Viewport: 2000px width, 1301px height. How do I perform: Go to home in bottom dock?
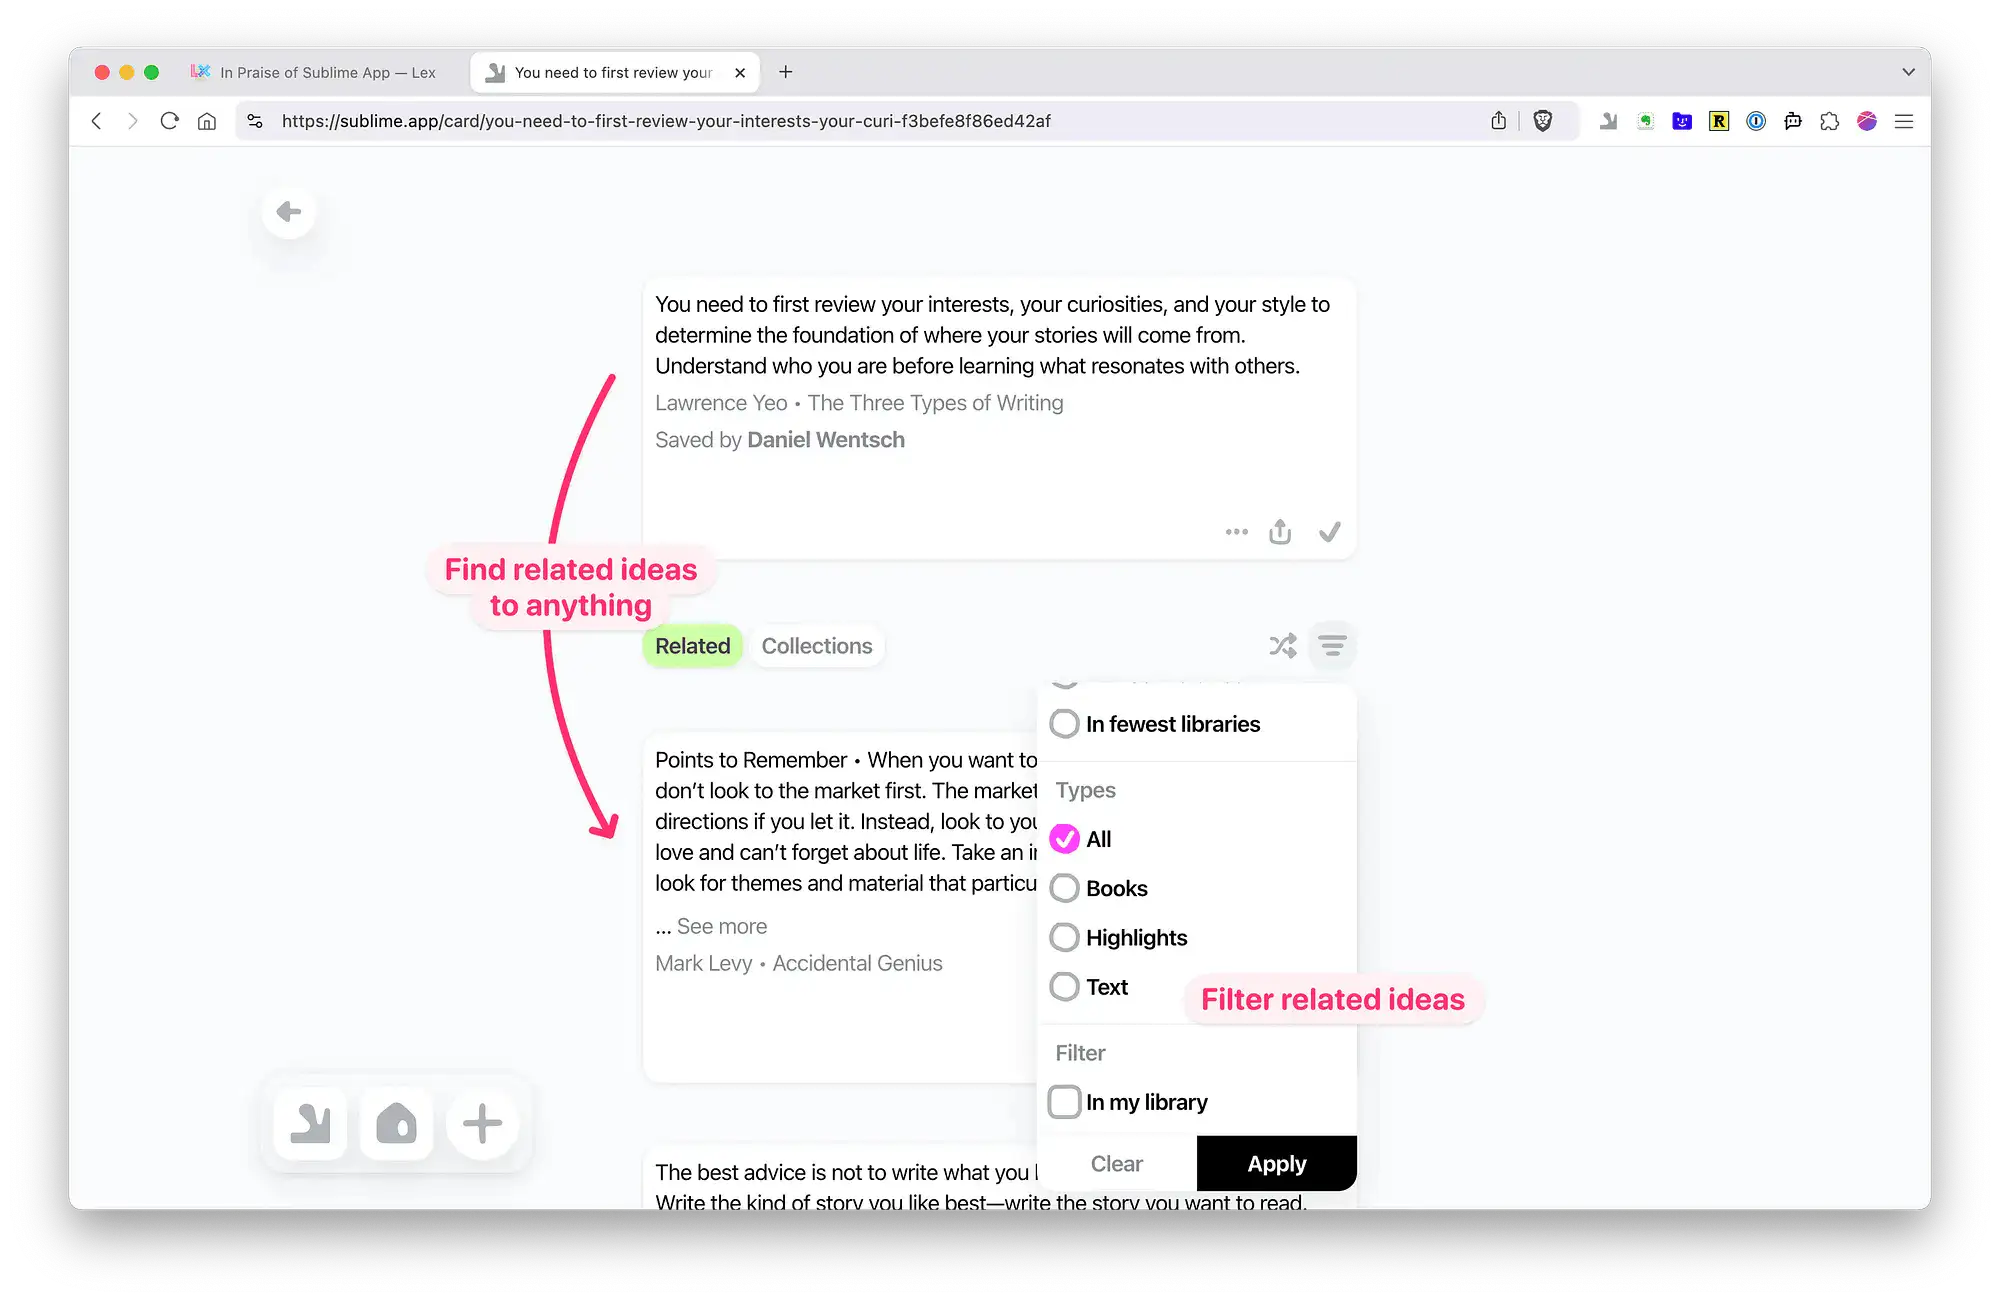[396, 1123]
